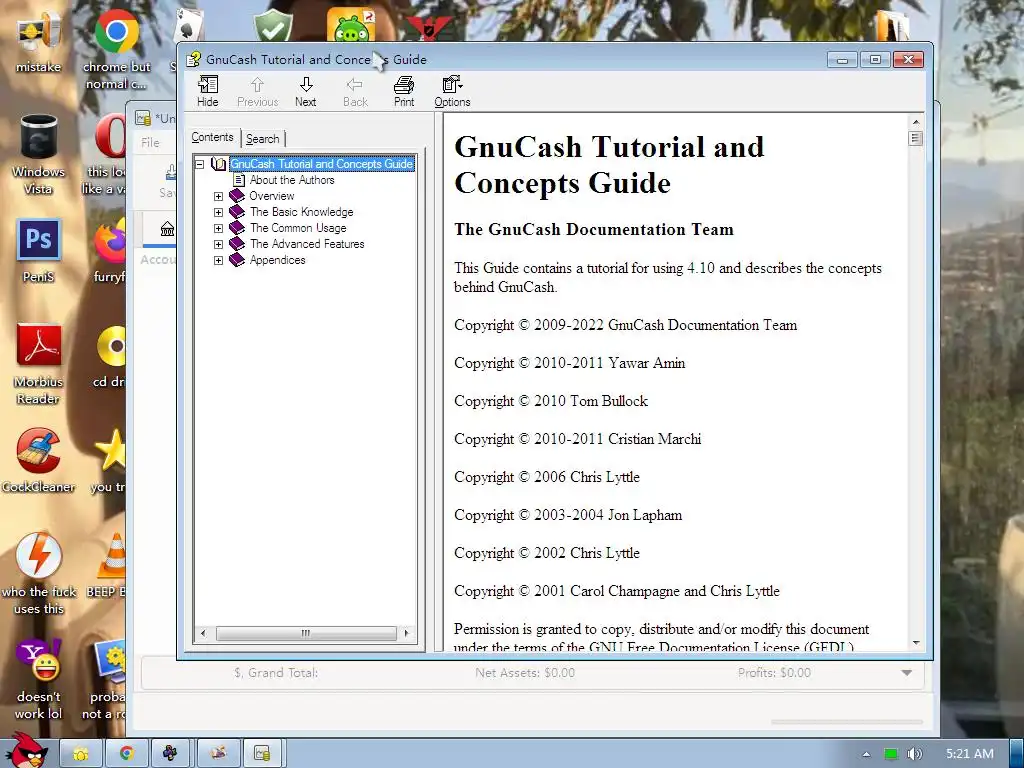This screenshot has width=1024, height=768.
Task: Click the book icon beside The Basic Knowledge
Action: 237,212
